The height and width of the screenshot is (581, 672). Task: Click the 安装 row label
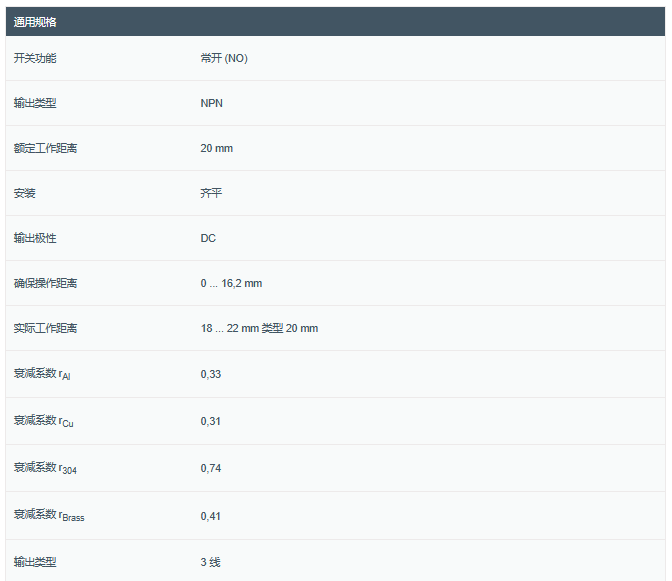click(25, 193)
